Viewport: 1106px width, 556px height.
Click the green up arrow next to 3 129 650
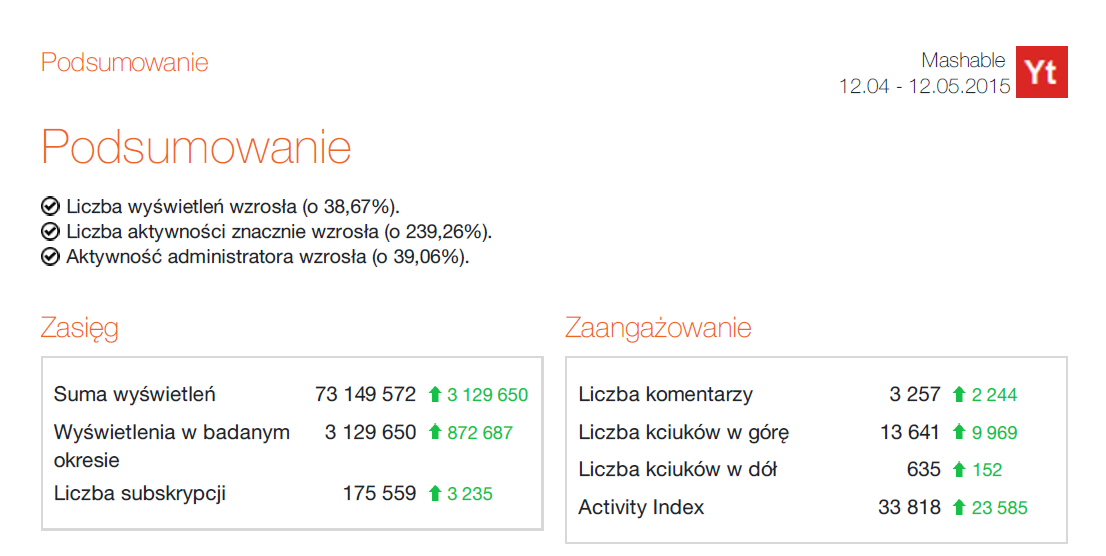(435, 394)
